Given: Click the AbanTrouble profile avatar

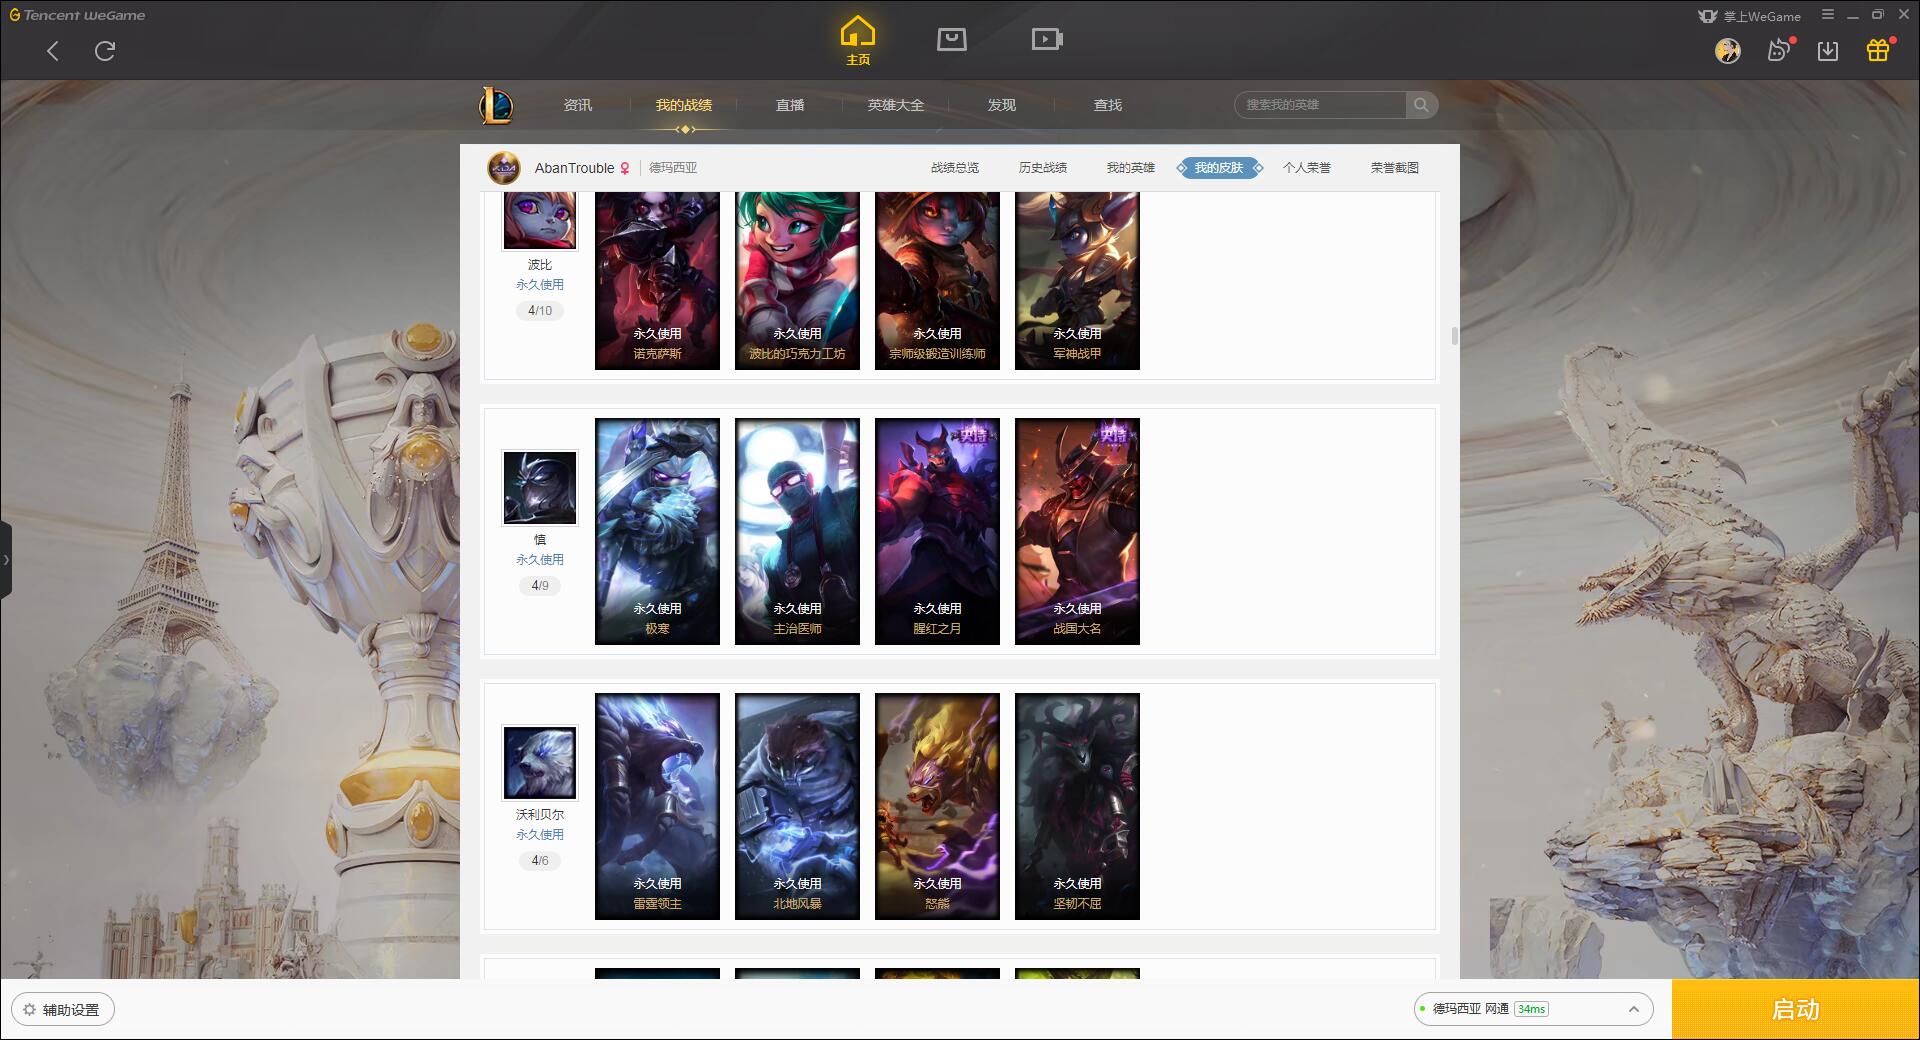Looking at the screenshot, I should [x=504, y=168].
